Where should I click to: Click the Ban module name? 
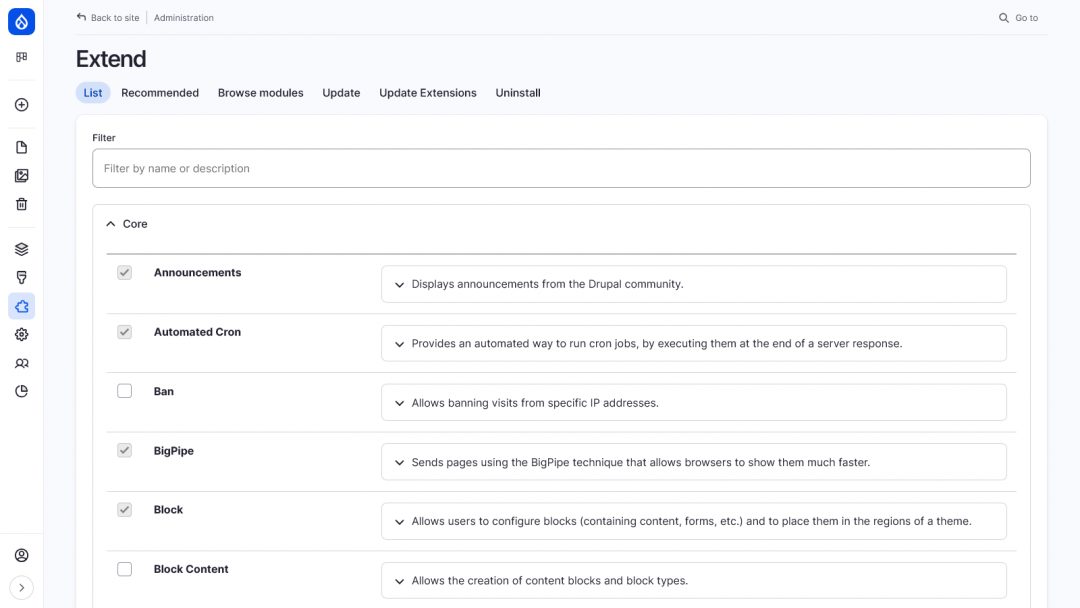[x=164, y=391]
